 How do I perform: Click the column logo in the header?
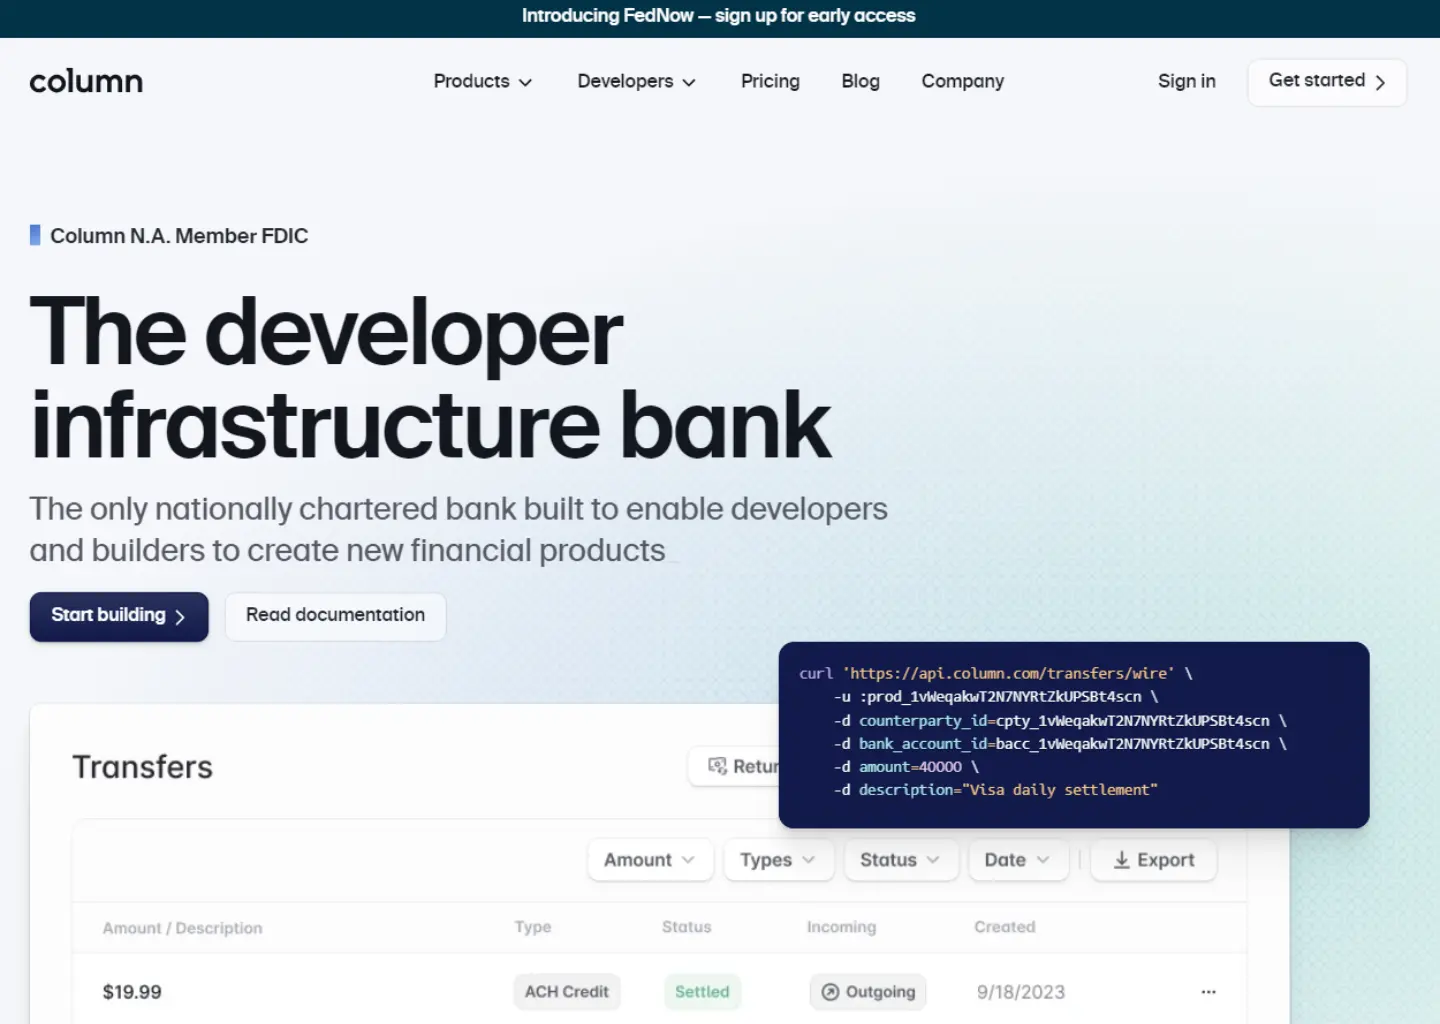[x=85, y=81]
